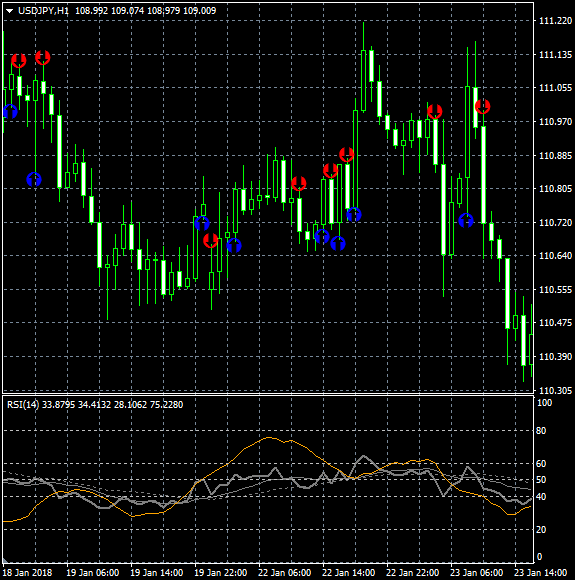Select the last blue buy arrow on the chart
Image resolution: width=575 pixels, height=580 pixels.
point(466,220)
